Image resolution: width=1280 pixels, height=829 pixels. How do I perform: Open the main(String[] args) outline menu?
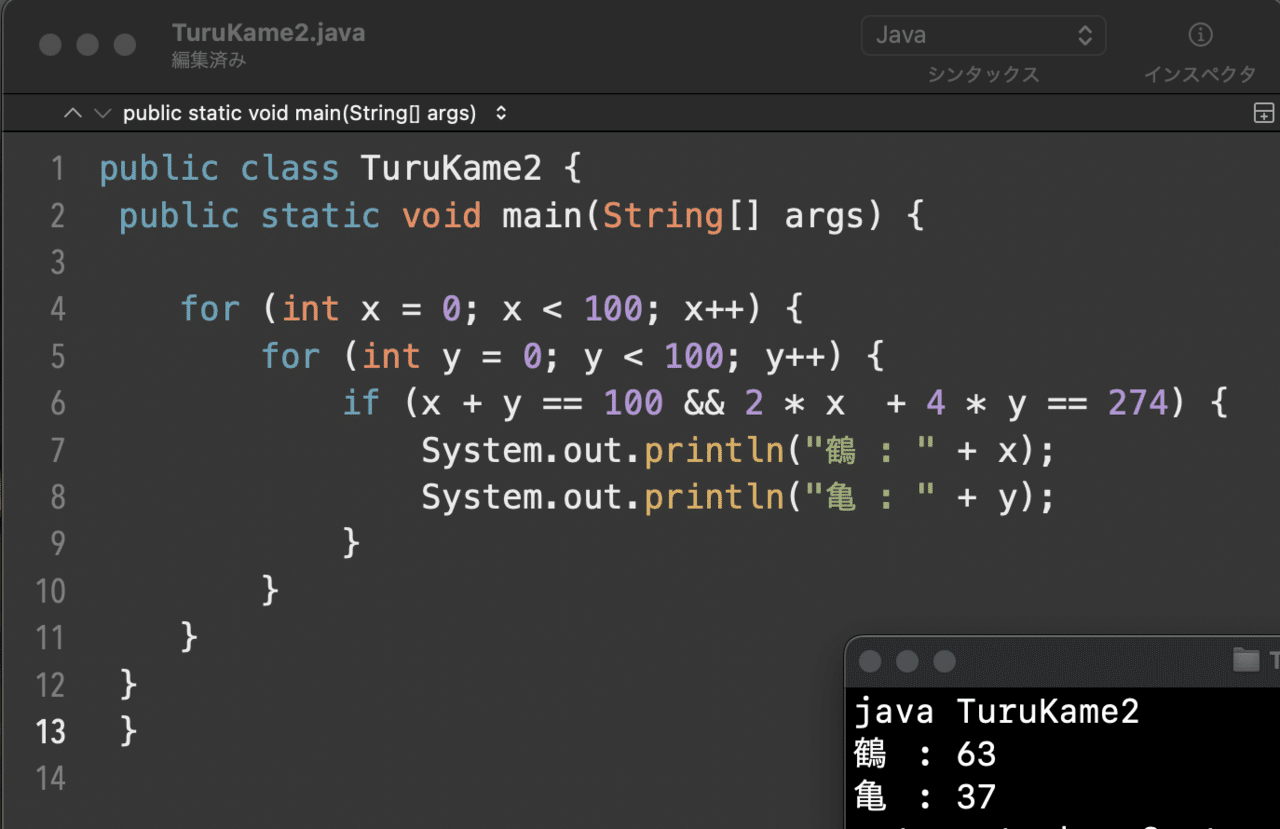click(x=315, y=113)
